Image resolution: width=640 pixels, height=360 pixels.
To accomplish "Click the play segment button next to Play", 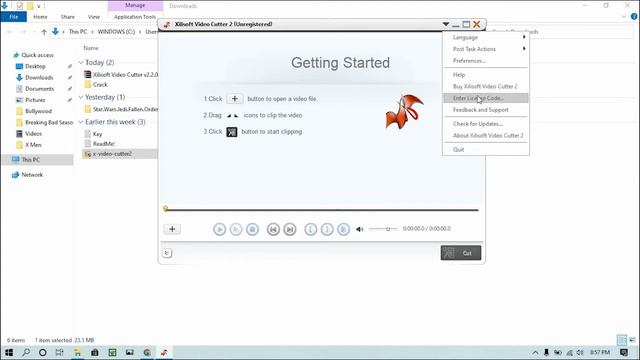I will (x=236, y=229).
